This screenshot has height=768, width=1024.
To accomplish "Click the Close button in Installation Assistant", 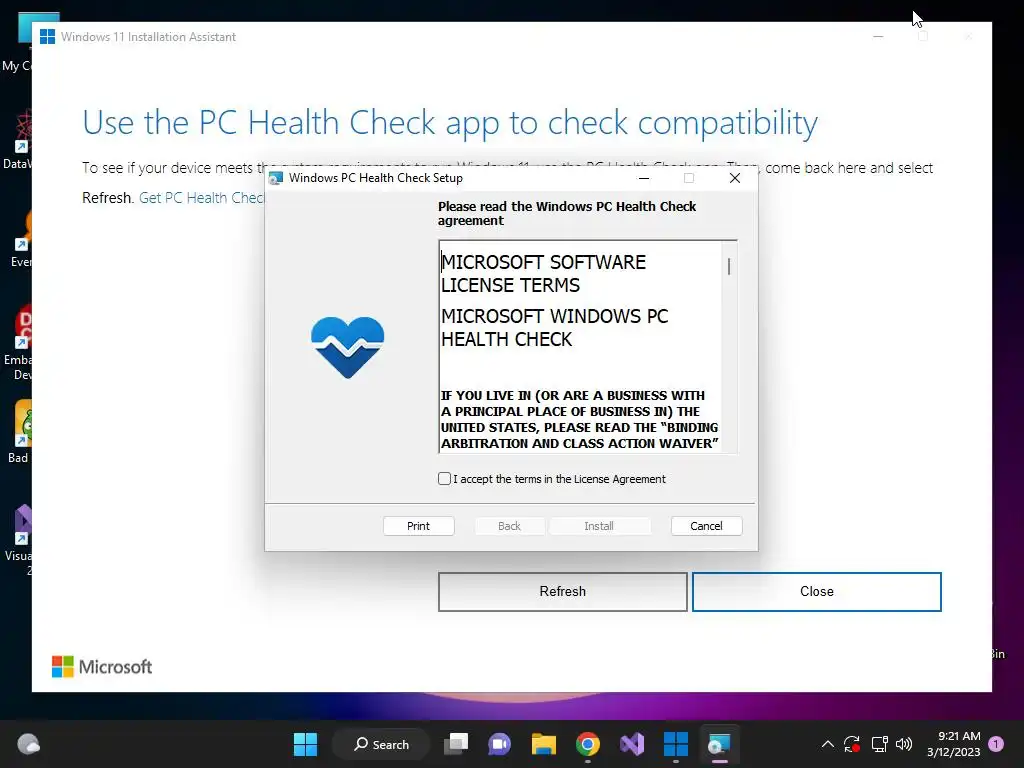I will click(x=817, y=592).
